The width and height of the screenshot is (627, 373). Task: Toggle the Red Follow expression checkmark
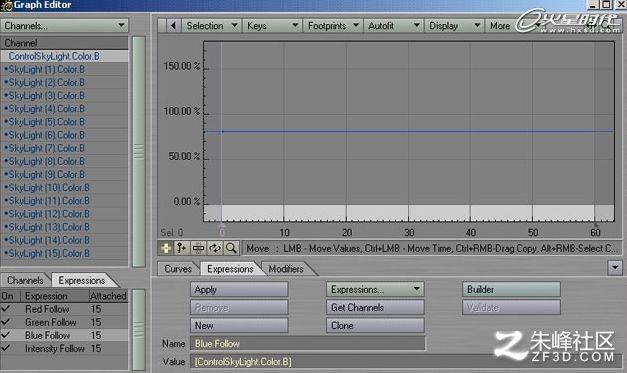pos(6,309)
